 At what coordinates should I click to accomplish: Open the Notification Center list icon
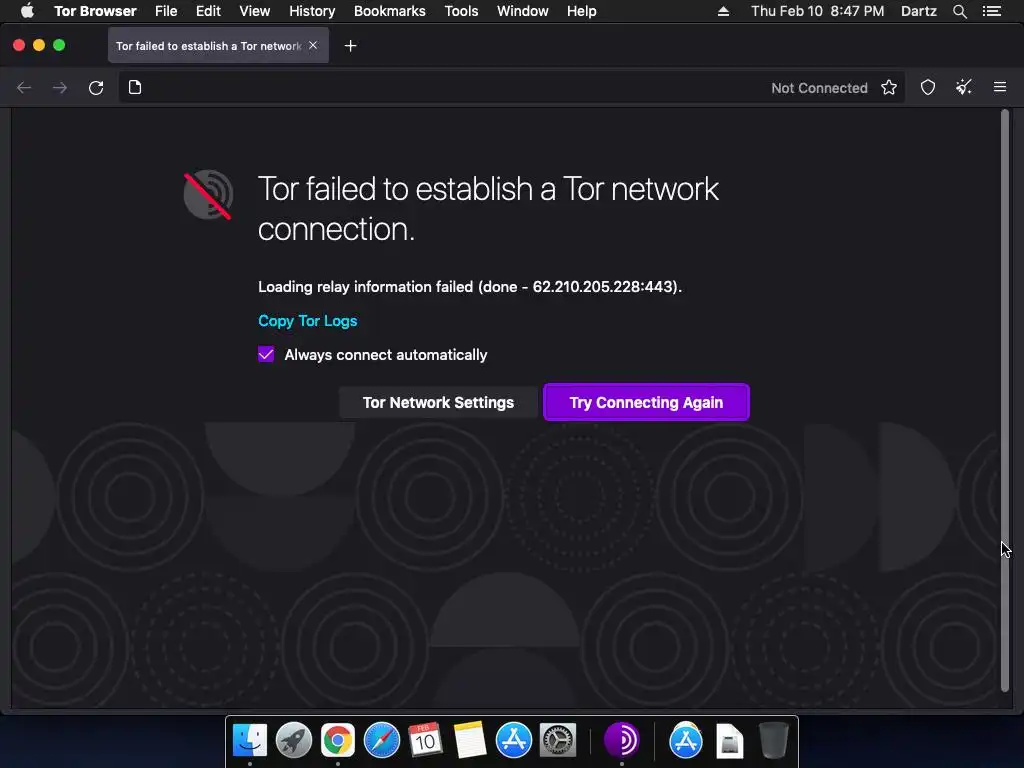point(991,11)
